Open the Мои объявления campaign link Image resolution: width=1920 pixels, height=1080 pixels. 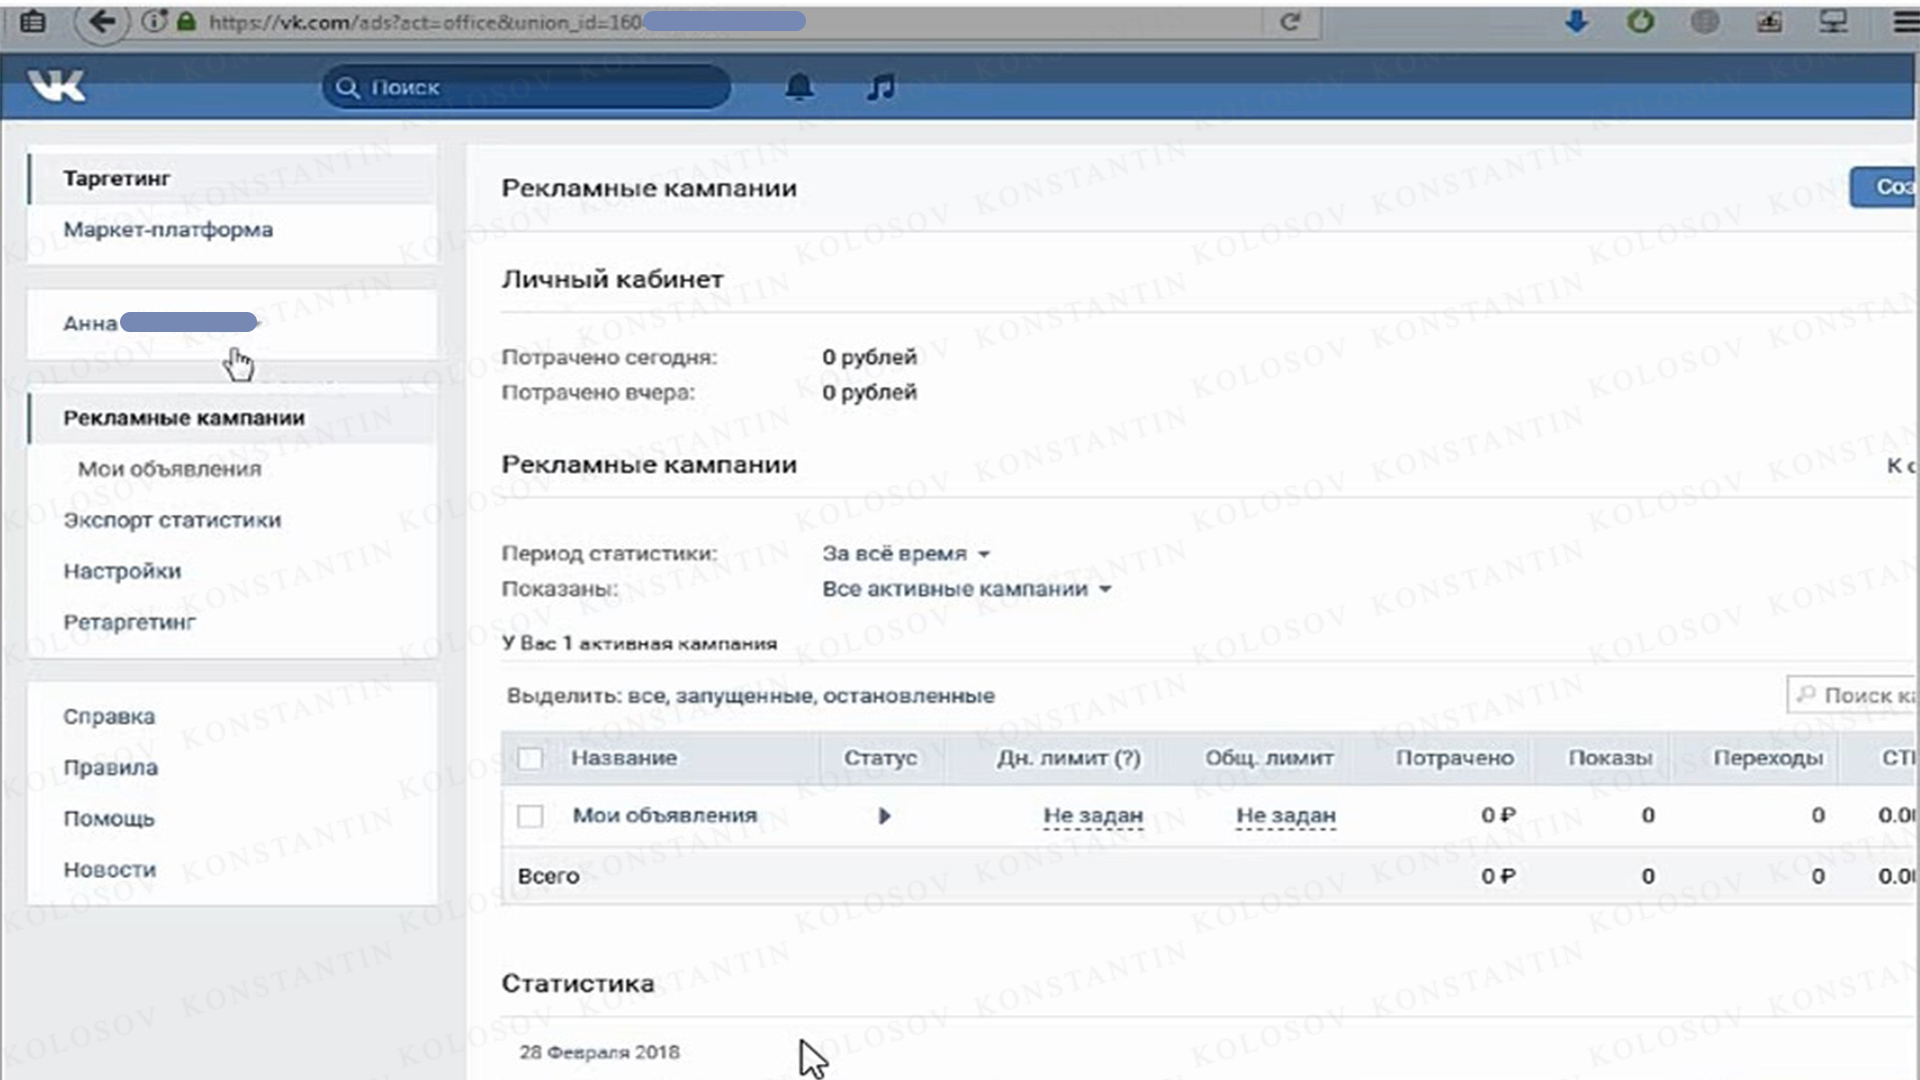pos(664,816)
